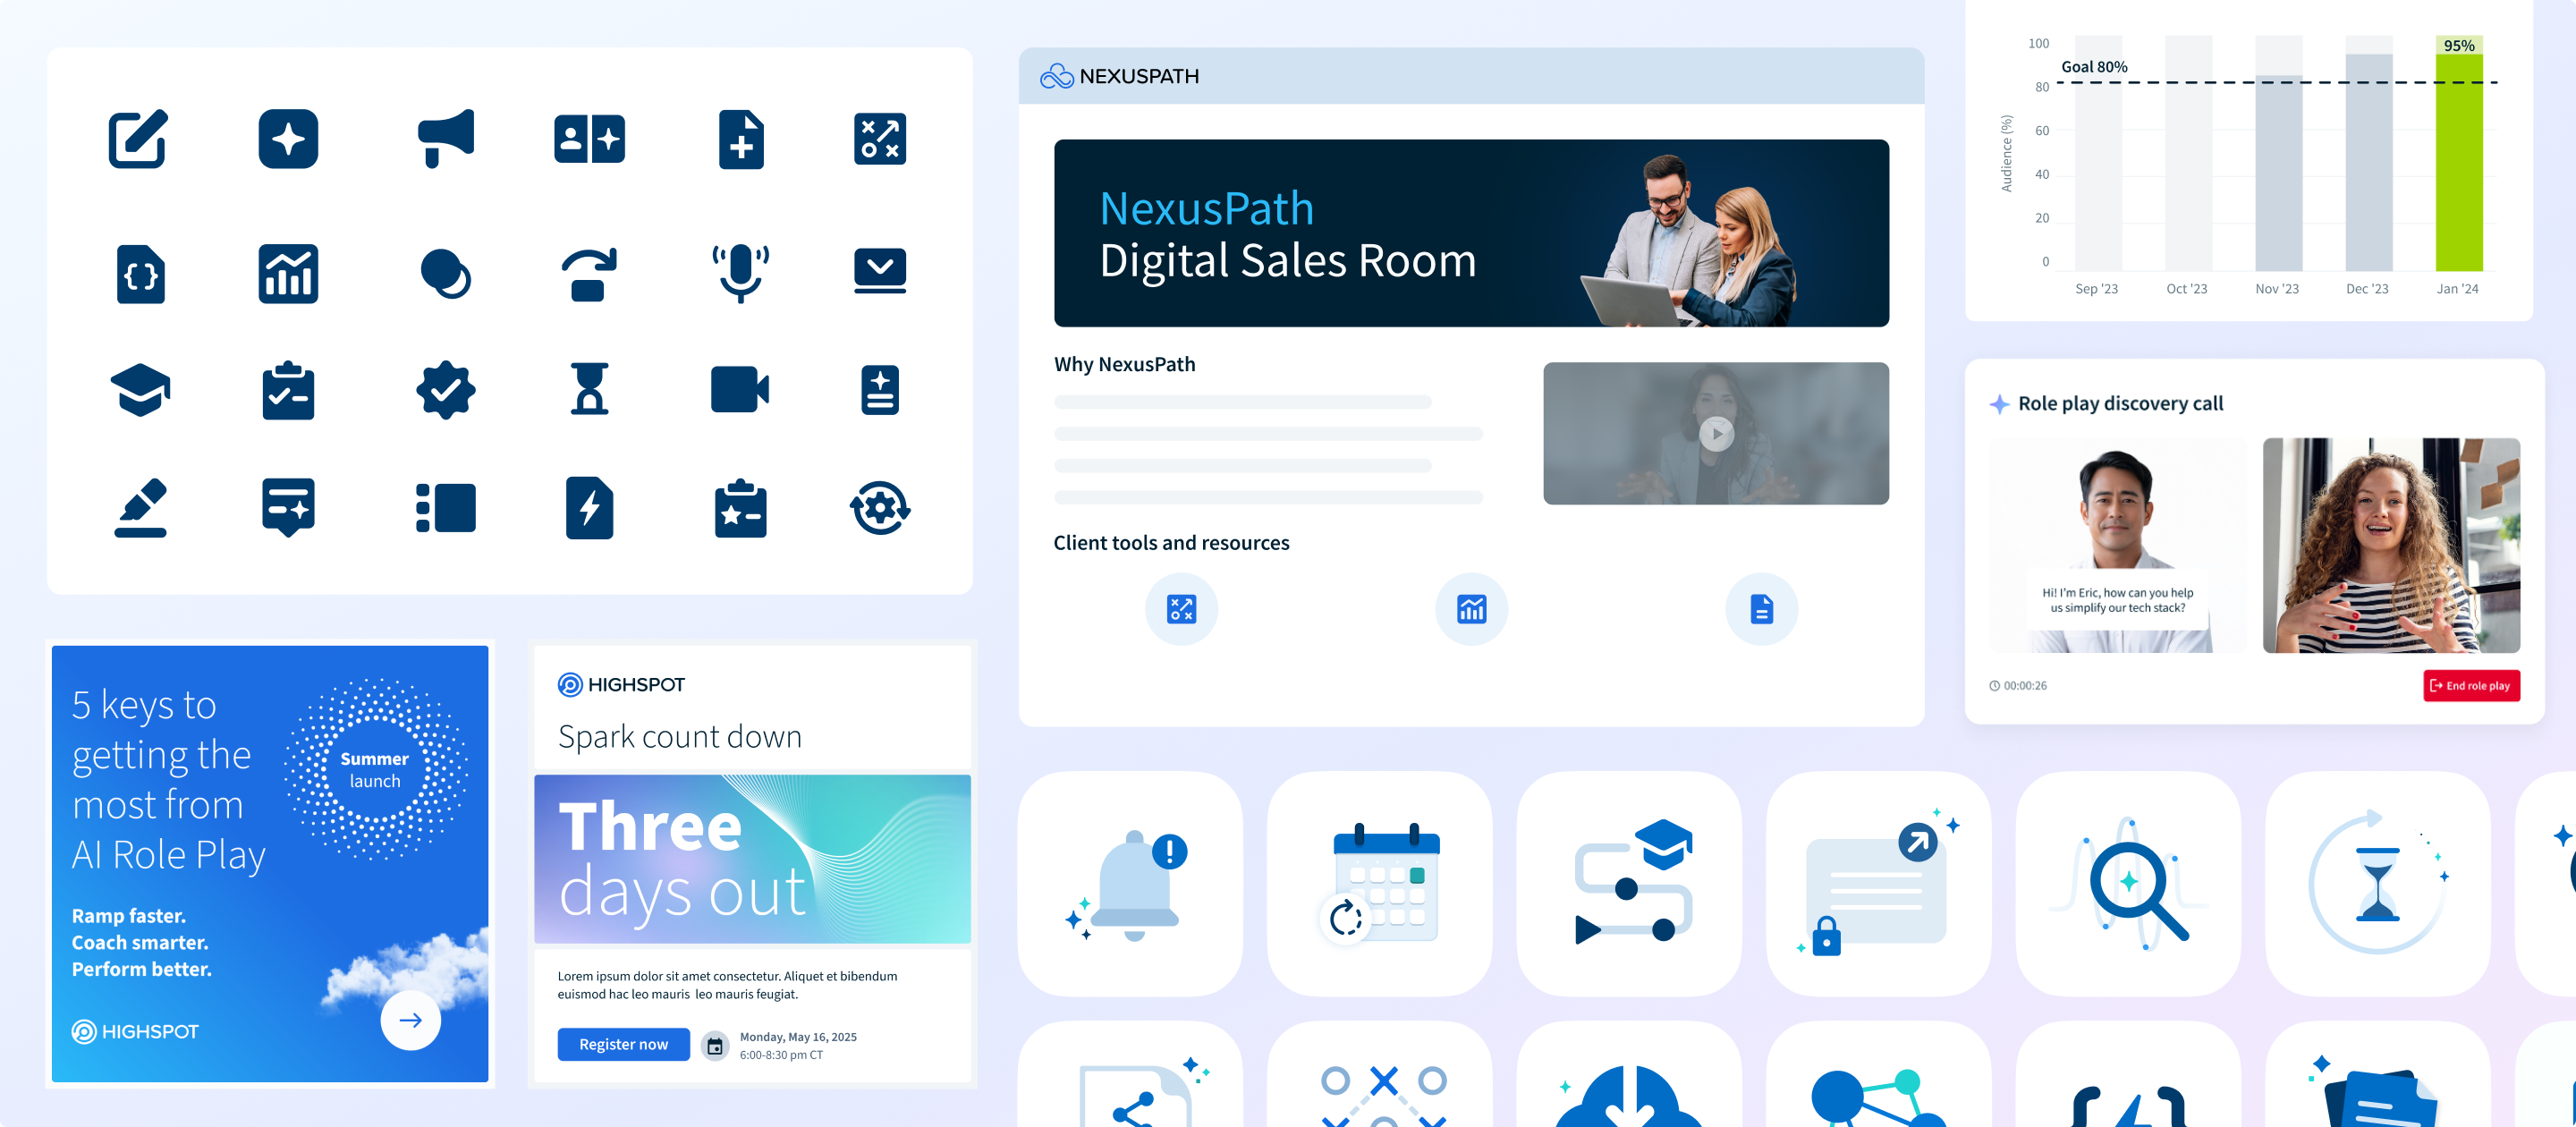Image resolution: width=2576 pixels, height=1127 pixels.
Task: Click the megaphone announcement icon
Action: (445, 139)
